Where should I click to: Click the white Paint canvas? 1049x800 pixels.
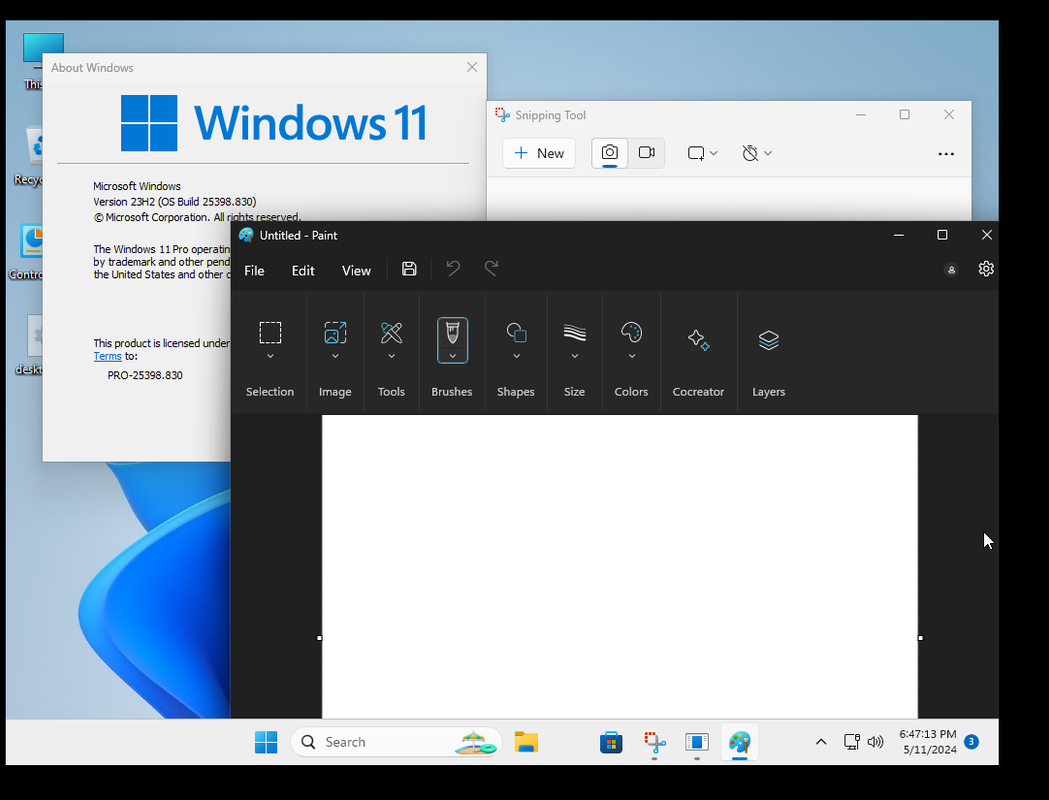tap(619, 567)
